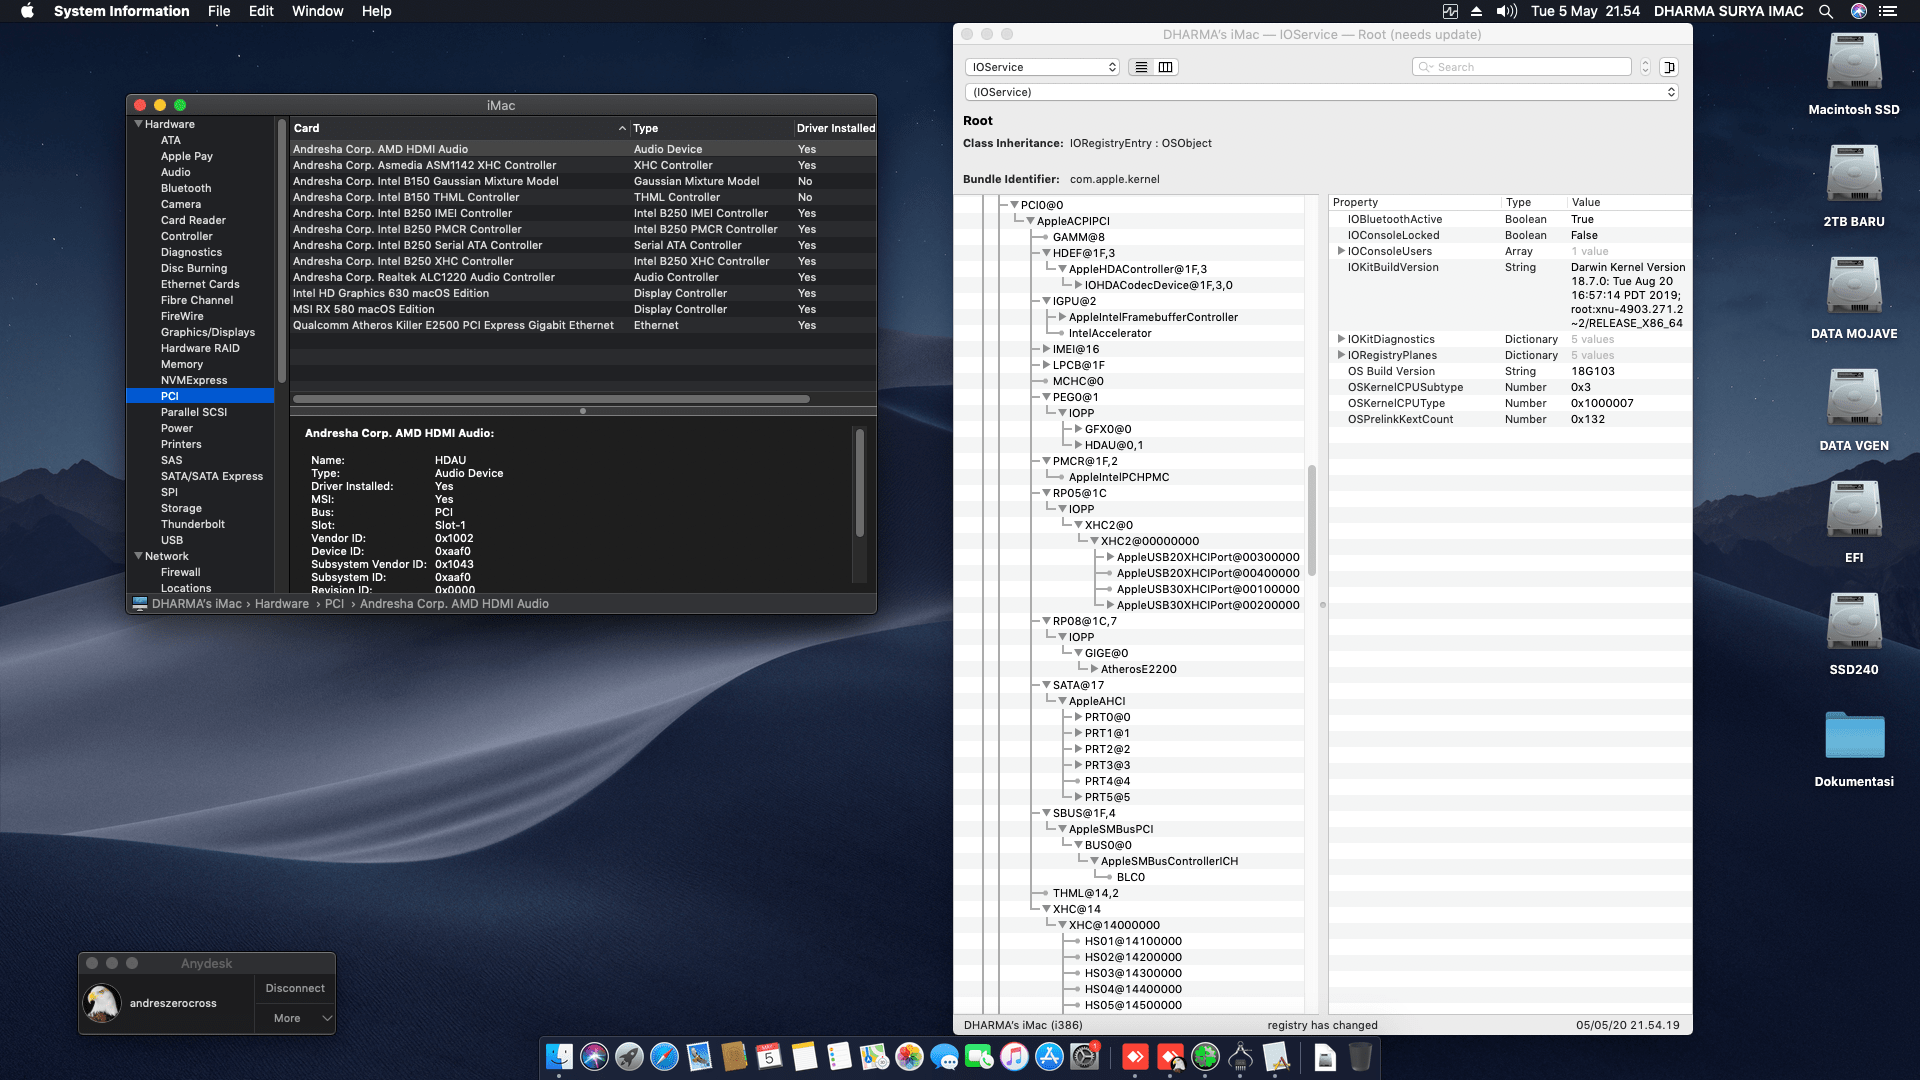Open Messages icon in Dock
This screenshot has width=1920, height=1080.
[944, 1056]
